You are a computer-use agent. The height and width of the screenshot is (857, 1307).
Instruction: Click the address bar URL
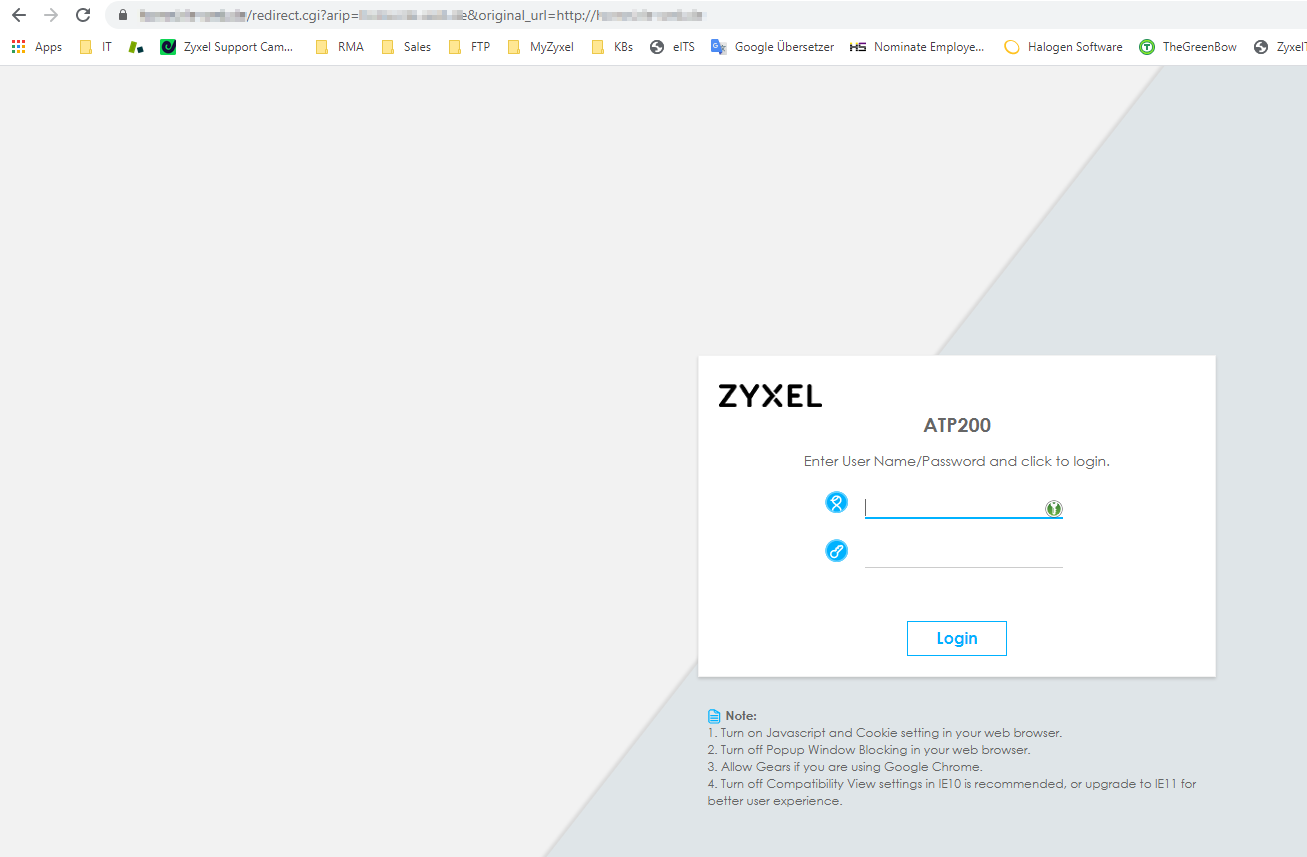coord(422,15)
